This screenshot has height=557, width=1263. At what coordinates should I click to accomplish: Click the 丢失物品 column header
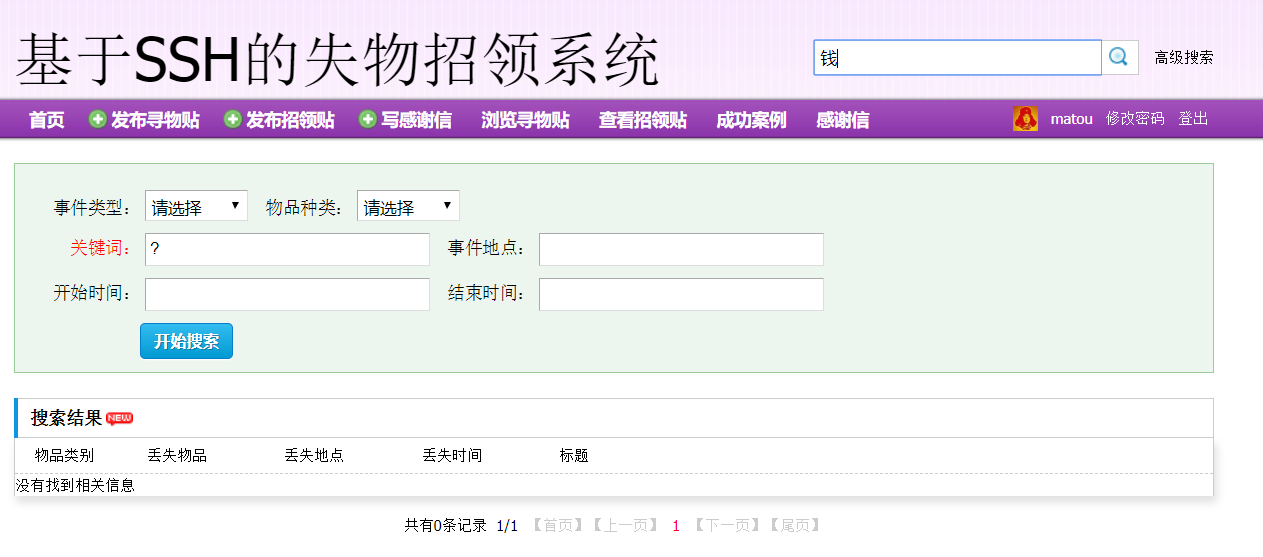click(177, 456)
